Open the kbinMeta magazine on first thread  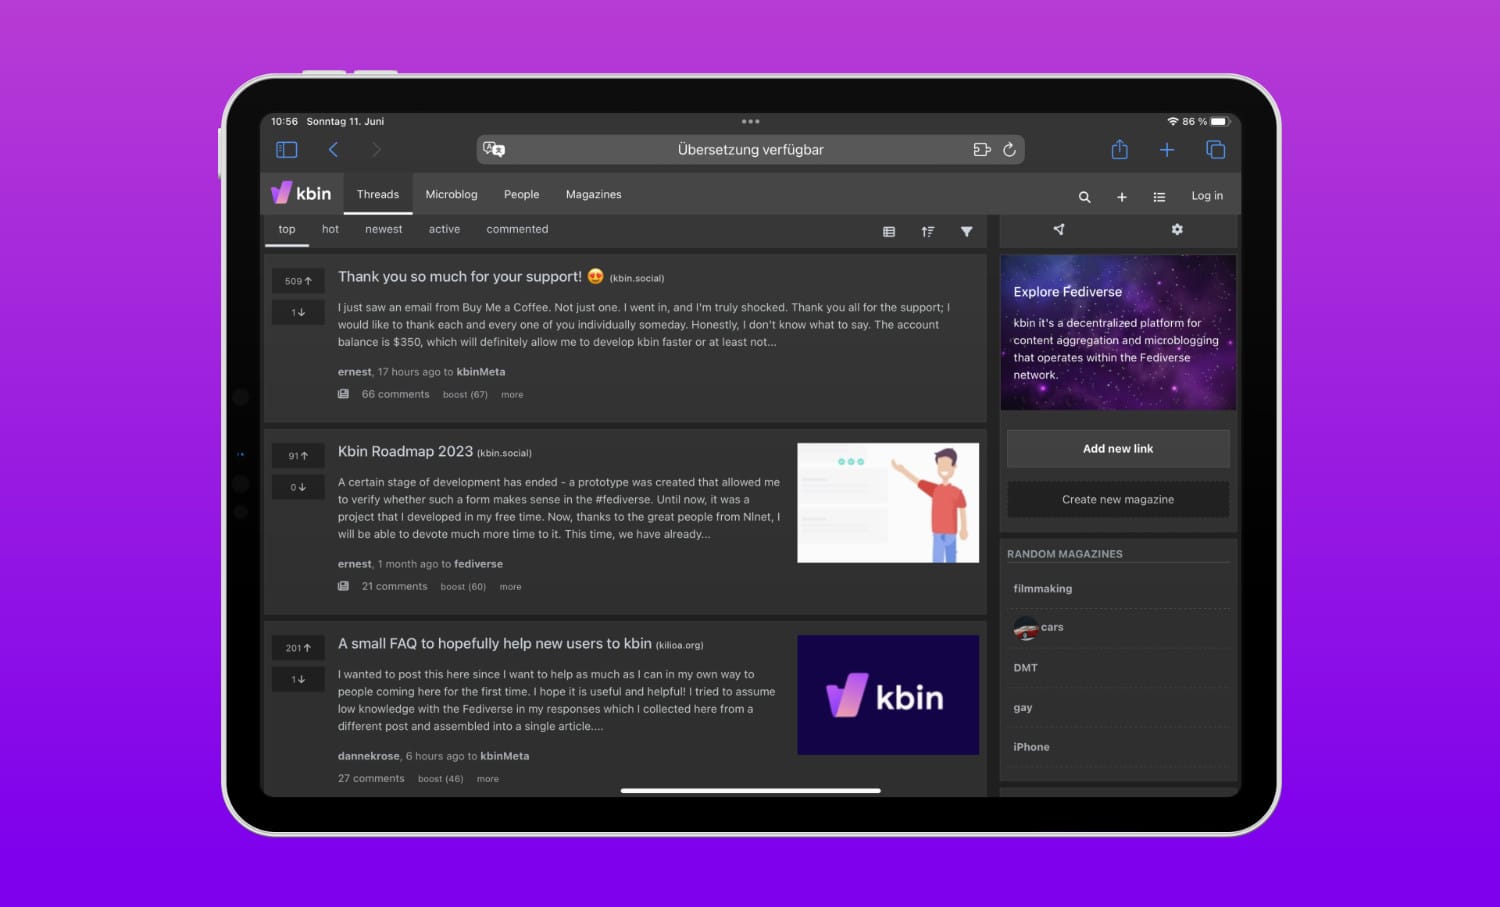[x=481, y=372]
